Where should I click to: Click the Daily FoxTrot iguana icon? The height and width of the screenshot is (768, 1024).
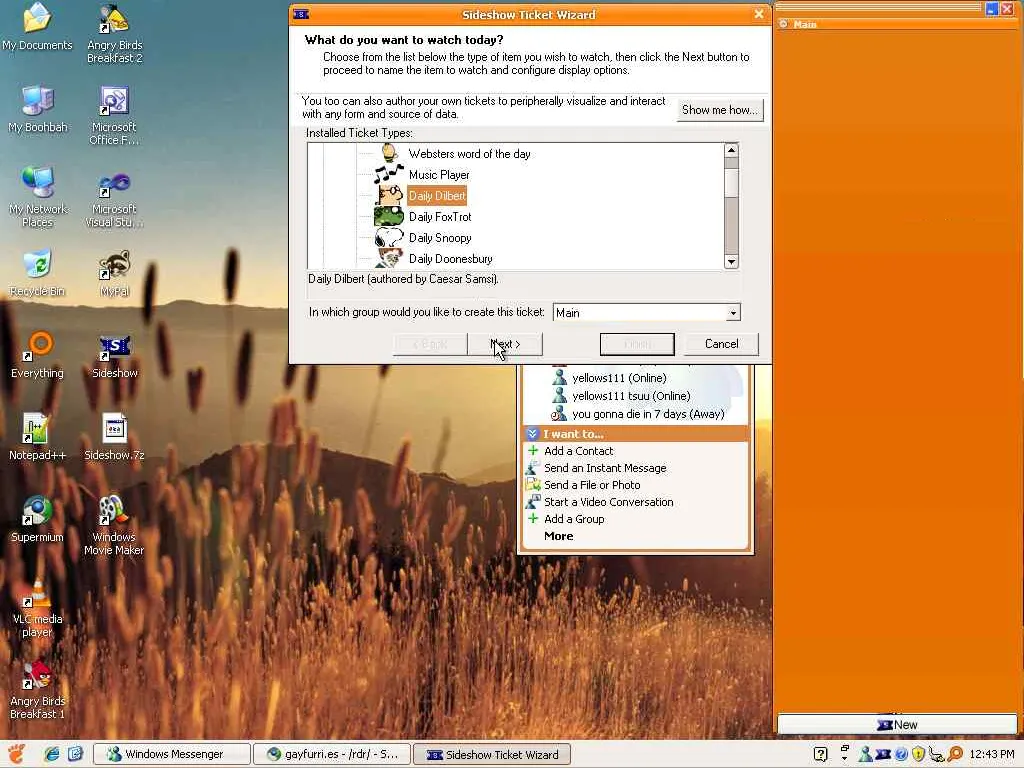(x=389, y=216)
